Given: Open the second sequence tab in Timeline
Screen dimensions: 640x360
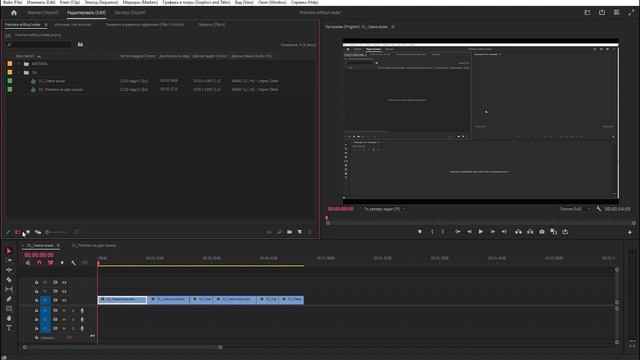Looking at the screenshot, I should [94, 246].
